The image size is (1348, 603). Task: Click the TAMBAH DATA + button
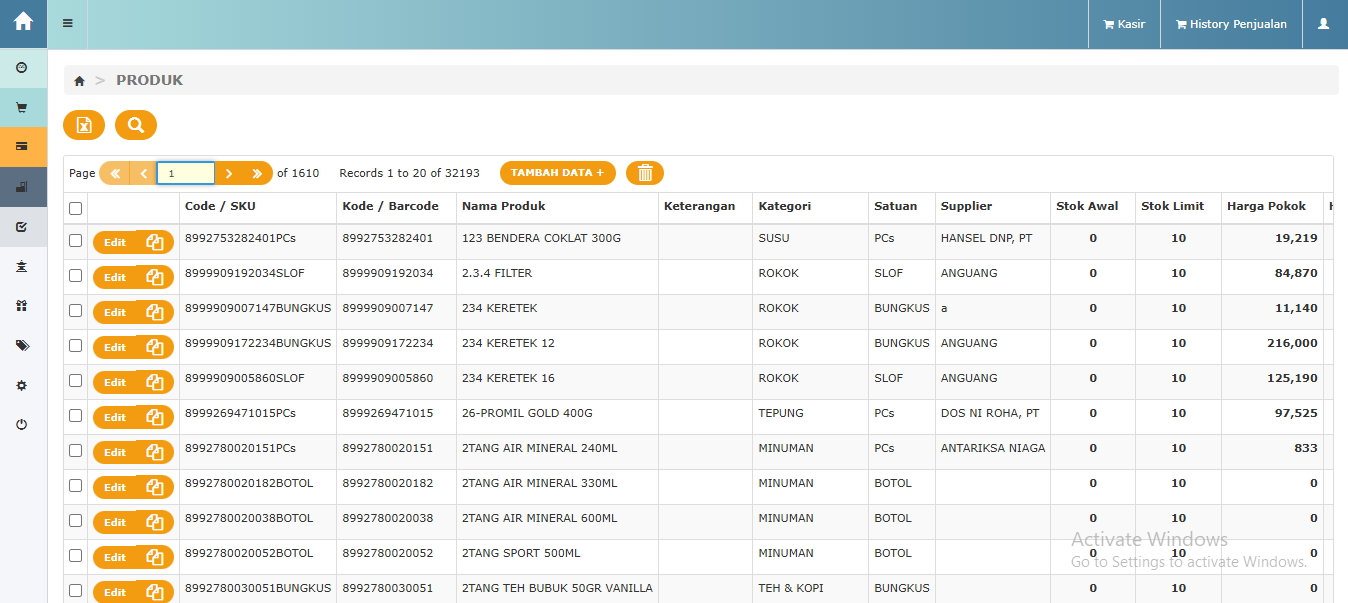pyautogui.click(x=557, y=173)
